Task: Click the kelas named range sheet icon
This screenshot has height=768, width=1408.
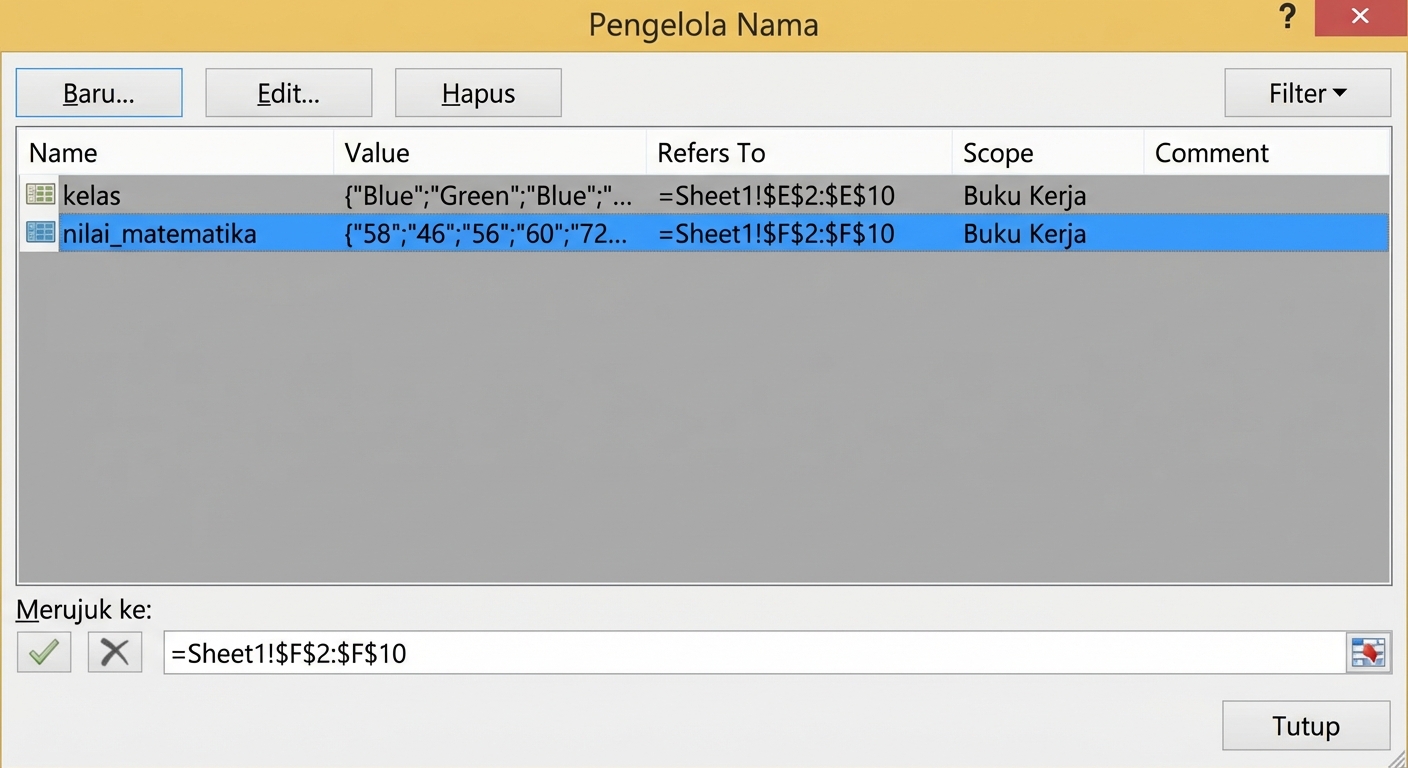Action: point(38,194)
